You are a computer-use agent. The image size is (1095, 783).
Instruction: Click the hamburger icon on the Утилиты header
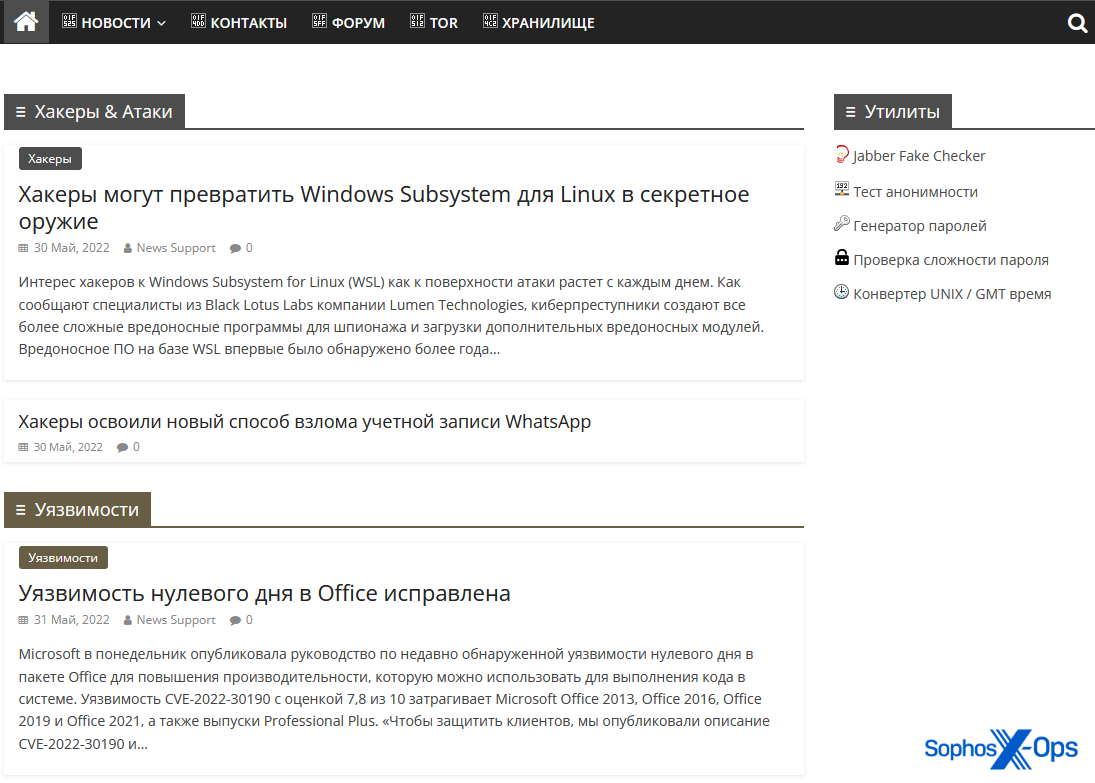pos(850,111)
